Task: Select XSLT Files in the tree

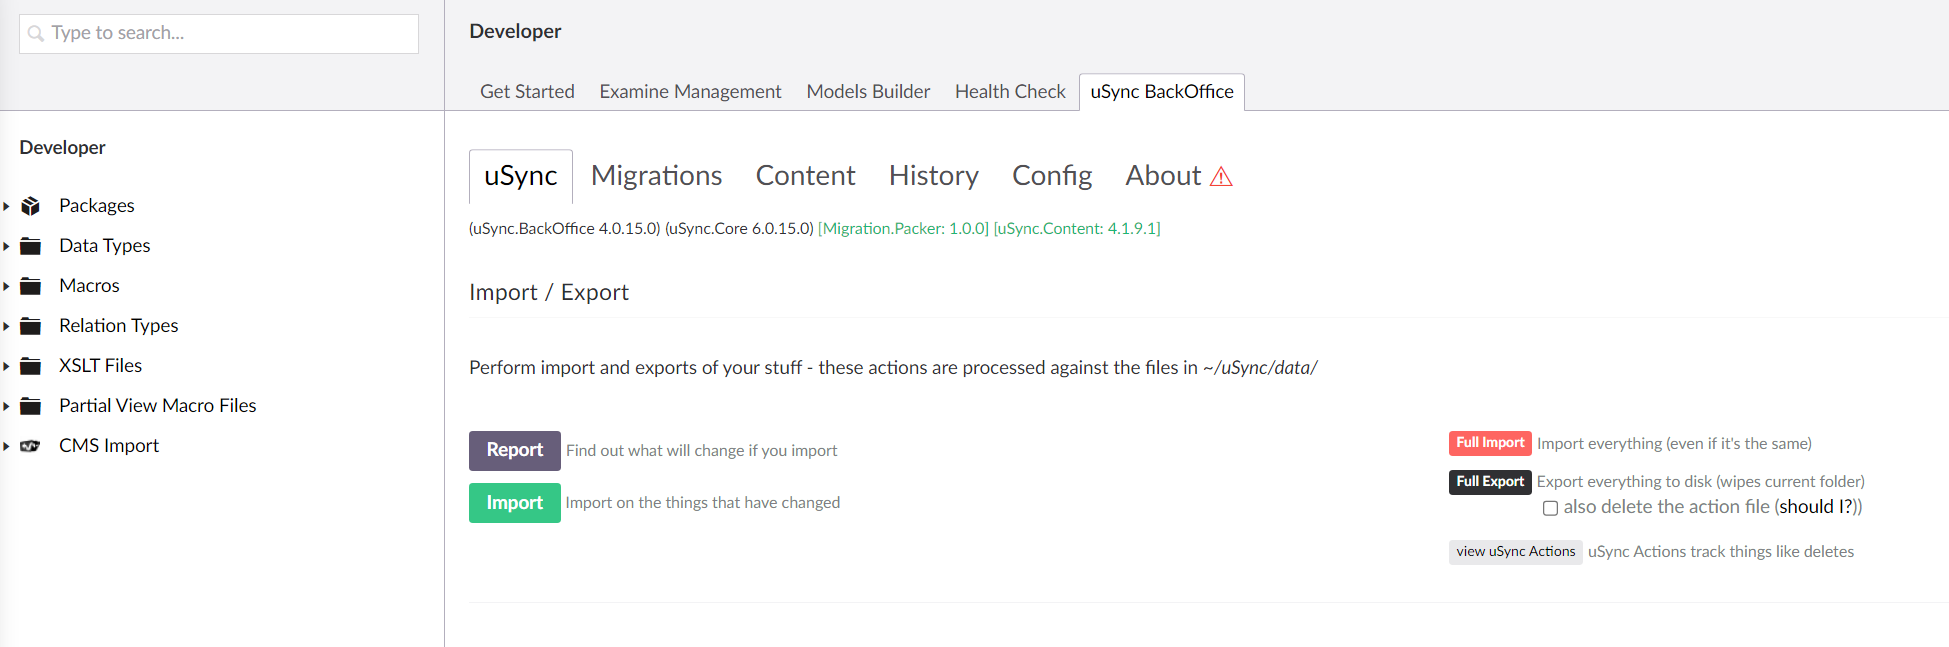Action: coord(101,366)
